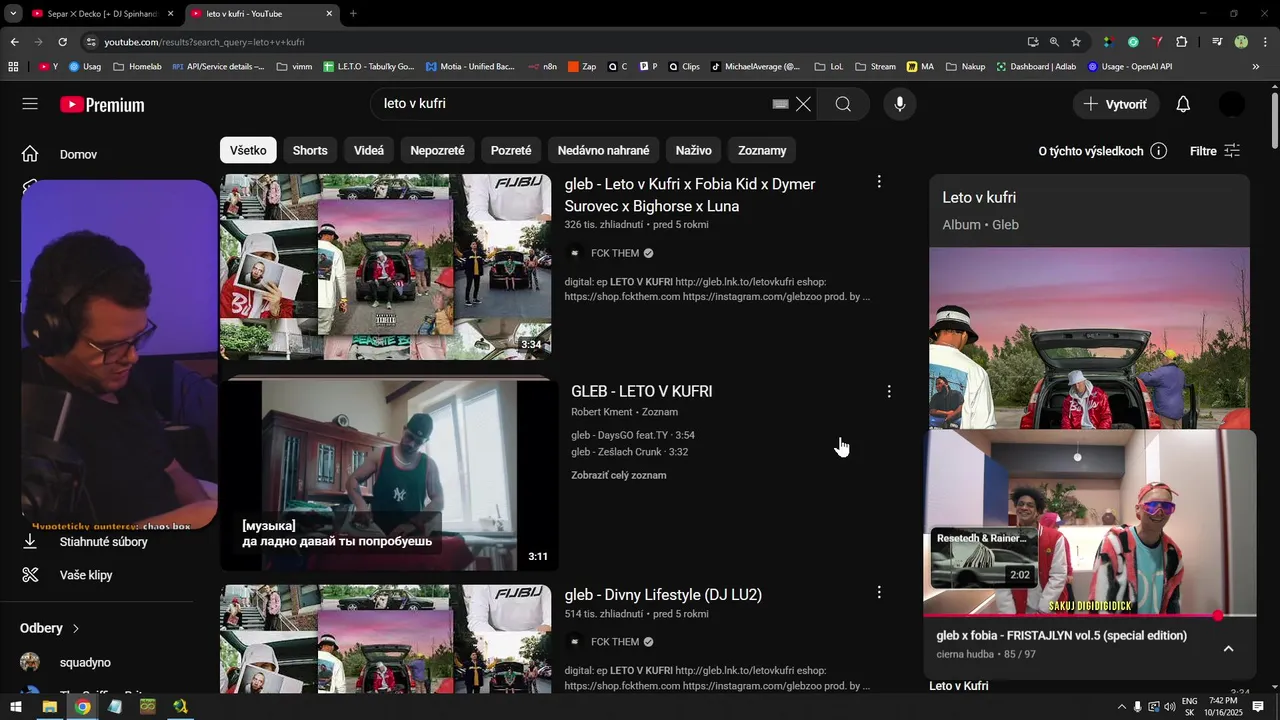
Task: Open title gleb - Divny Lifestyle (DJ LU2)
Action: [x=663, y=594]
